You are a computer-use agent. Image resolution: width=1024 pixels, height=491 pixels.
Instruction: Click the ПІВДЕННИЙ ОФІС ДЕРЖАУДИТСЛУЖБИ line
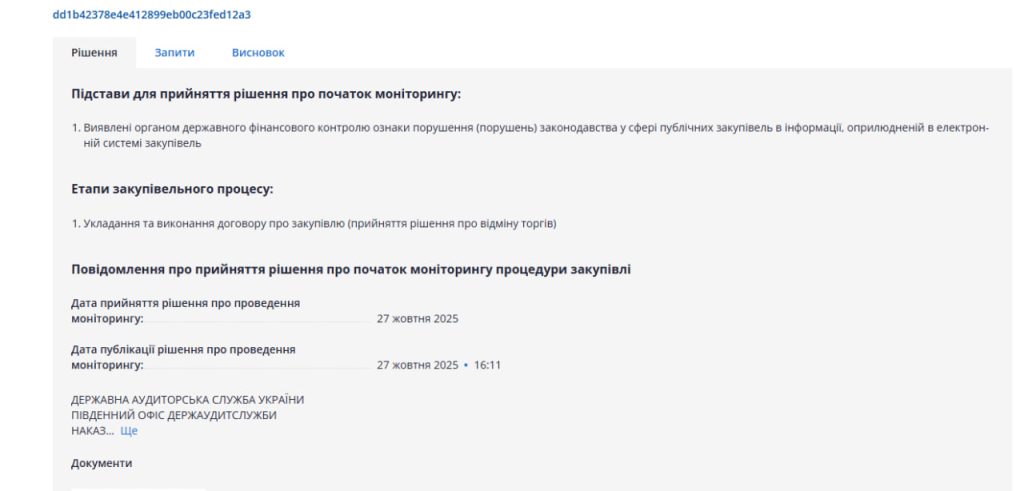coord(174,415)
